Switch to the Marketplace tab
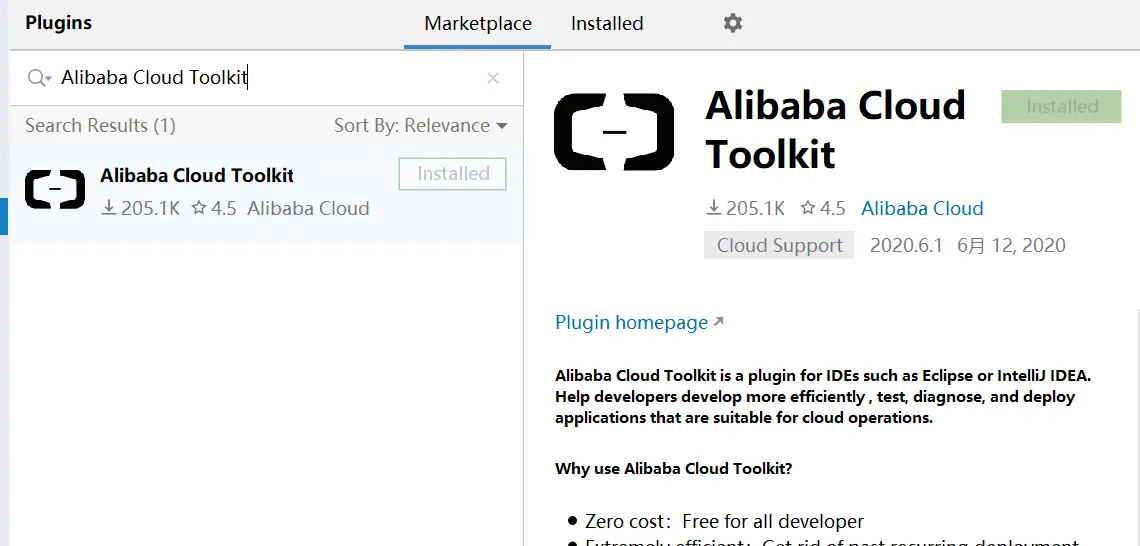The width and height of the screenshot is (1140, 546). point(478,23)
